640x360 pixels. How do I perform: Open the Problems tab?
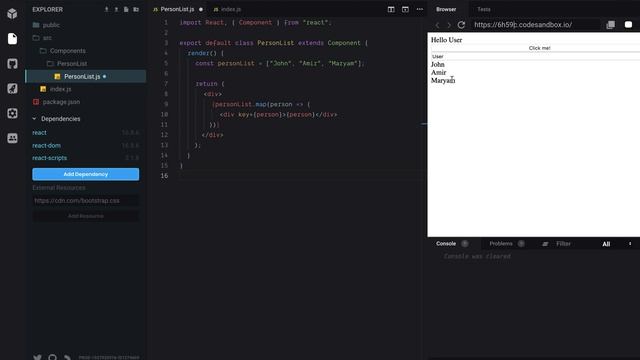501,244
